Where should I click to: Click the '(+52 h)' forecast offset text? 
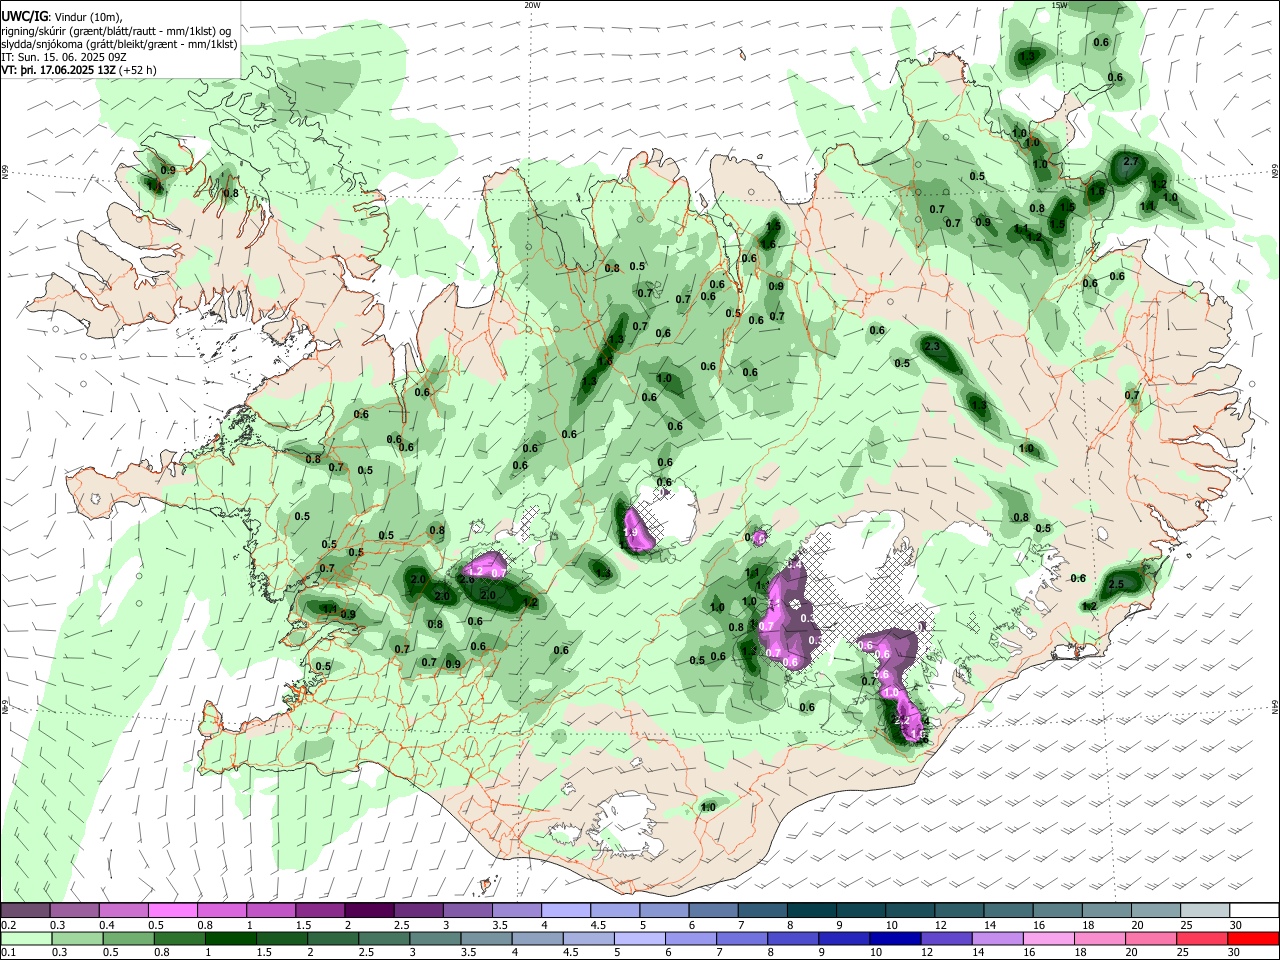[x=137, y=70]
